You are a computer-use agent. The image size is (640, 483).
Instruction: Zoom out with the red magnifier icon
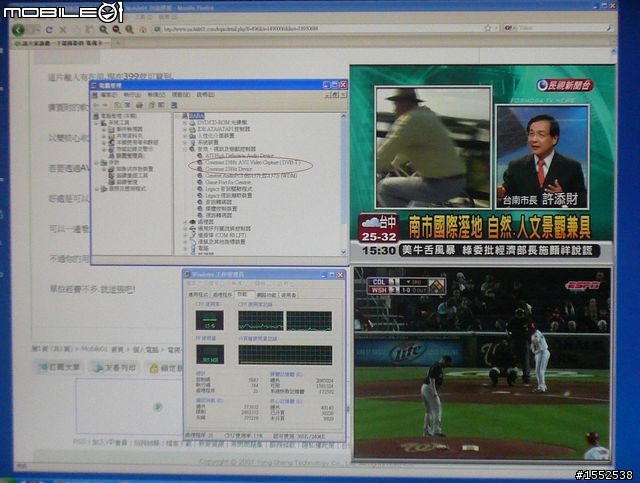(116, 29)
